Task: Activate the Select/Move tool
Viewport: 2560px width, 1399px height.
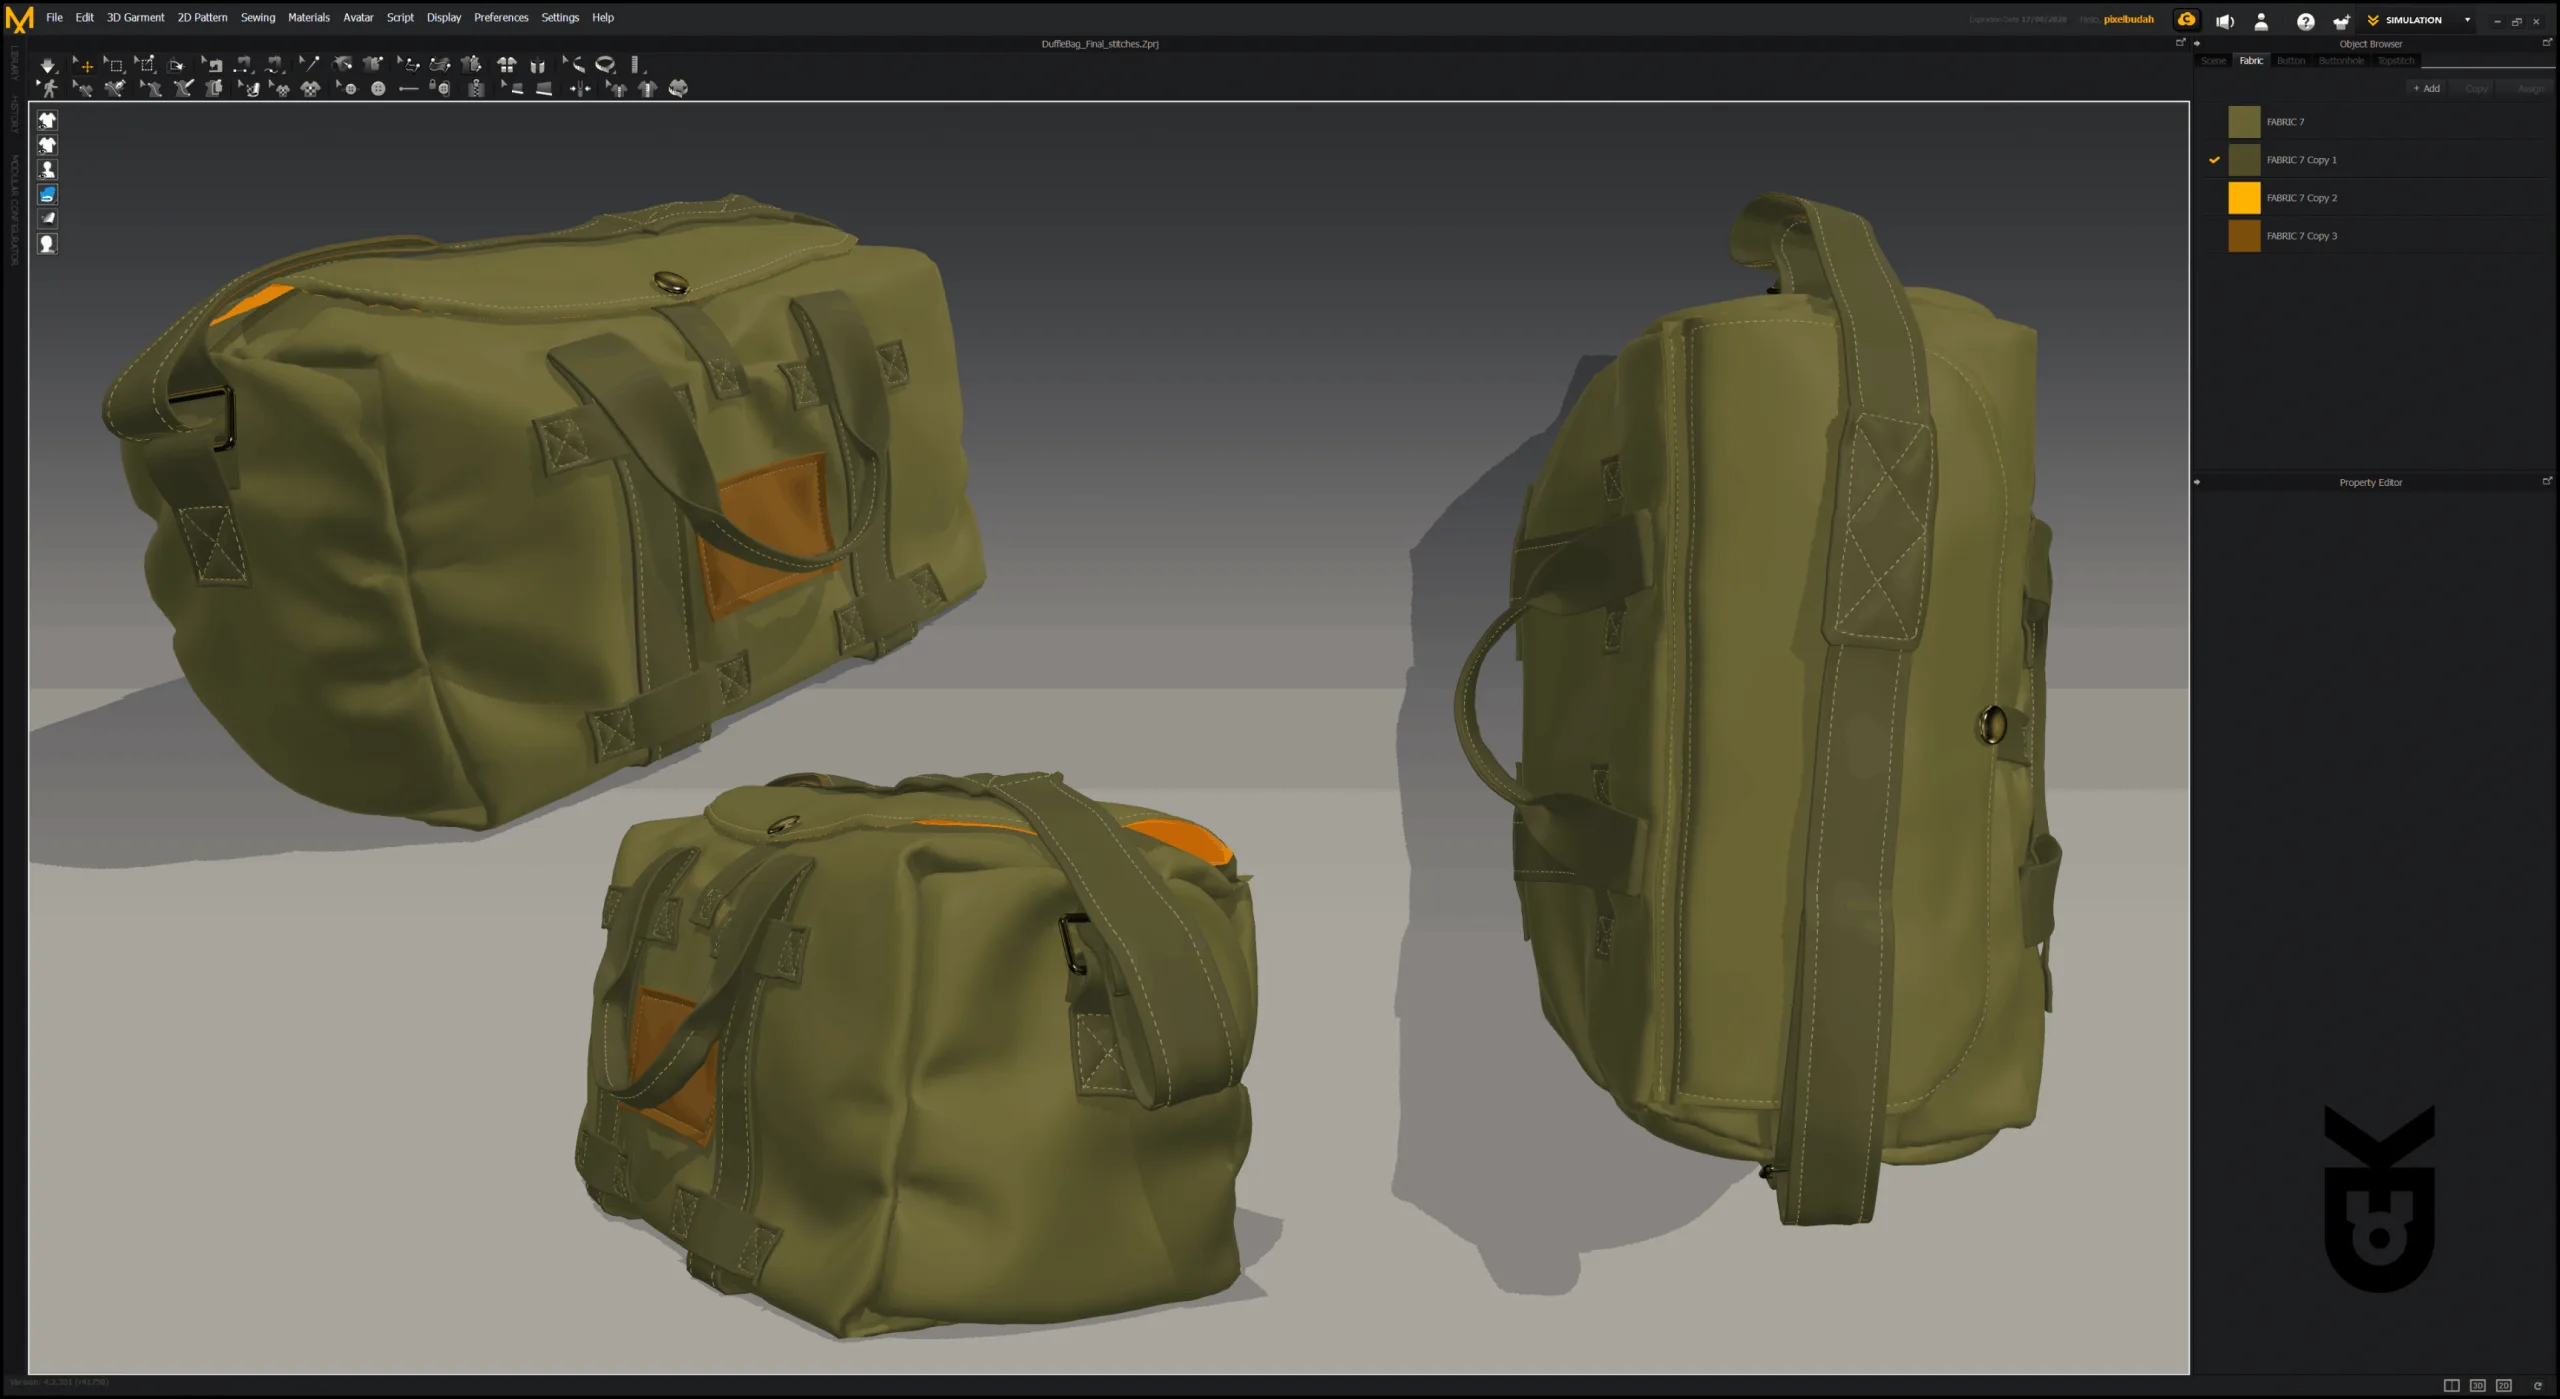Action: pos(86,65)
